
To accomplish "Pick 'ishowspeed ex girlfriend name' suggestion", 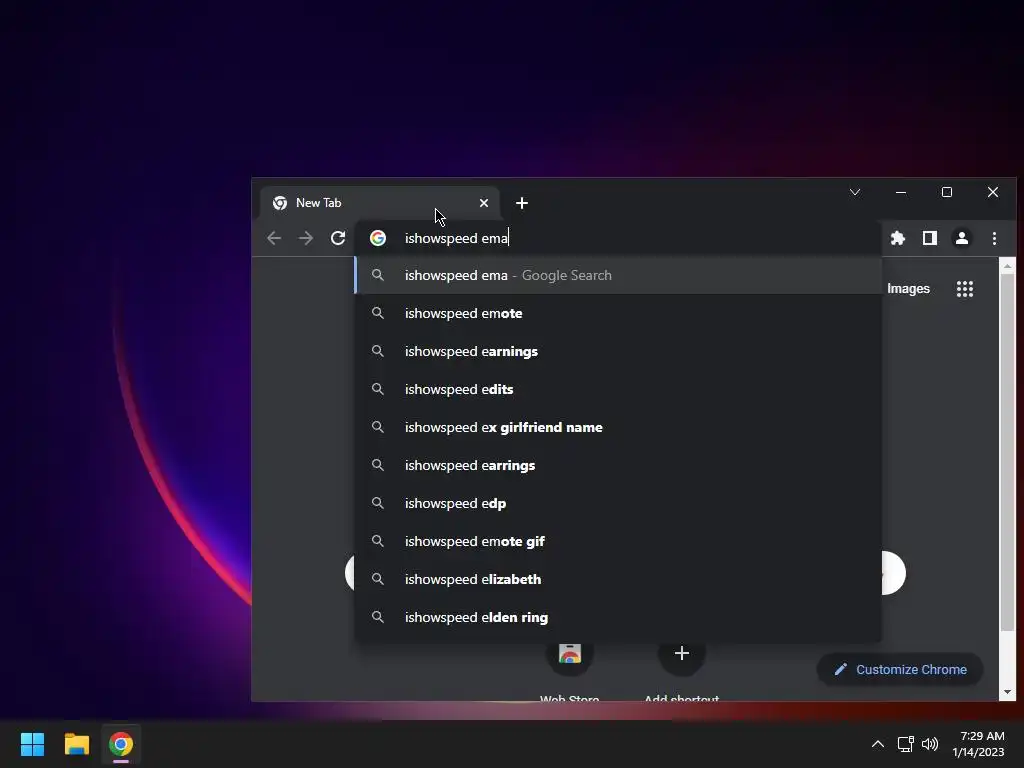I will coord(618,427).
